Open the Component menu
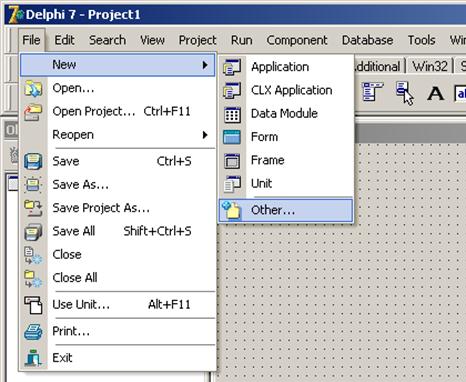Screen dimensions: 466x382 click(x=297, y=40)
